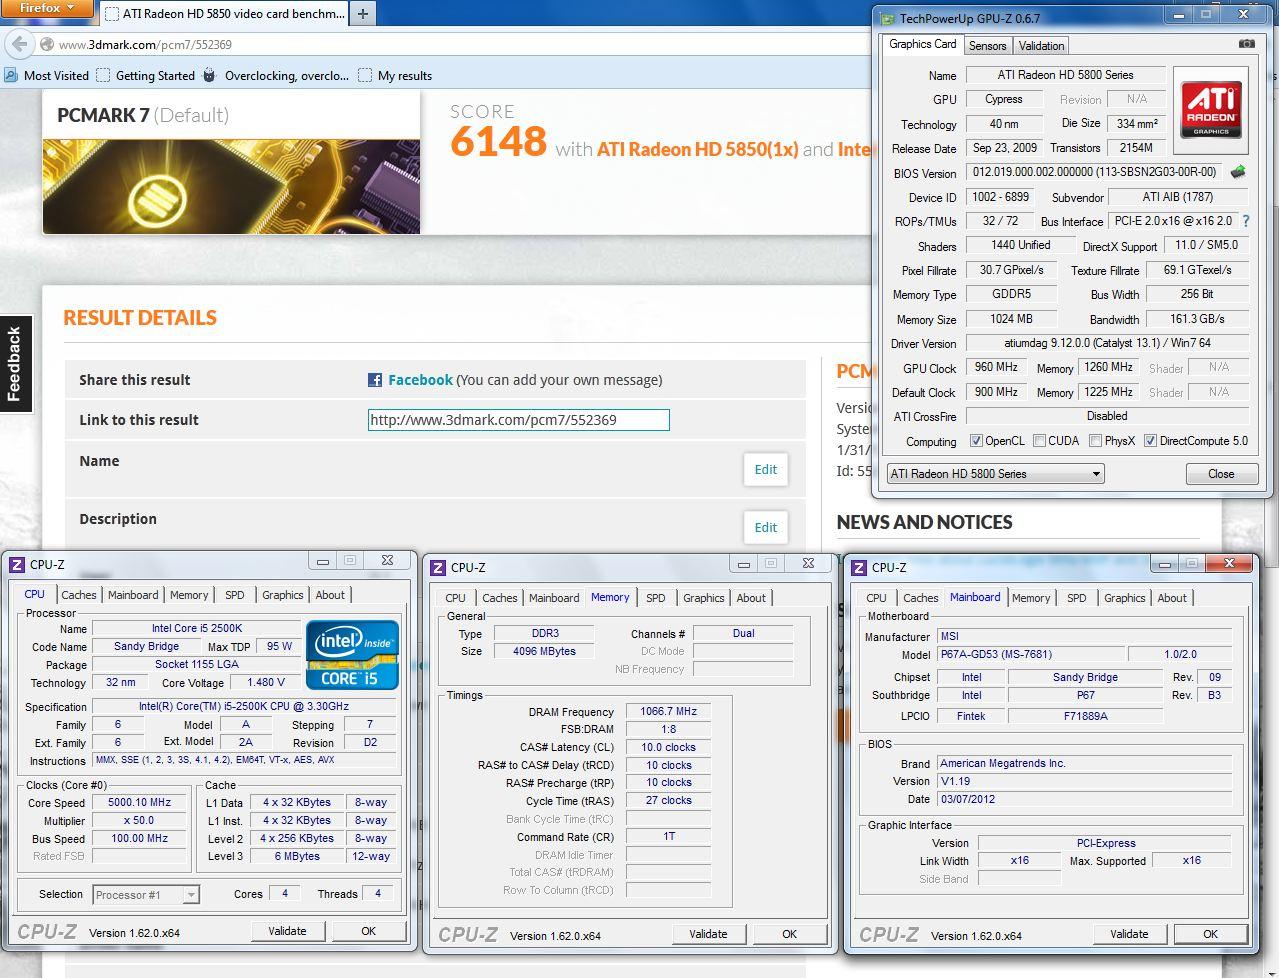The width and height of the screenshot is (1279, 978).
Task: Click Close button in GPU-Z
Action: tap(1221, 474)
